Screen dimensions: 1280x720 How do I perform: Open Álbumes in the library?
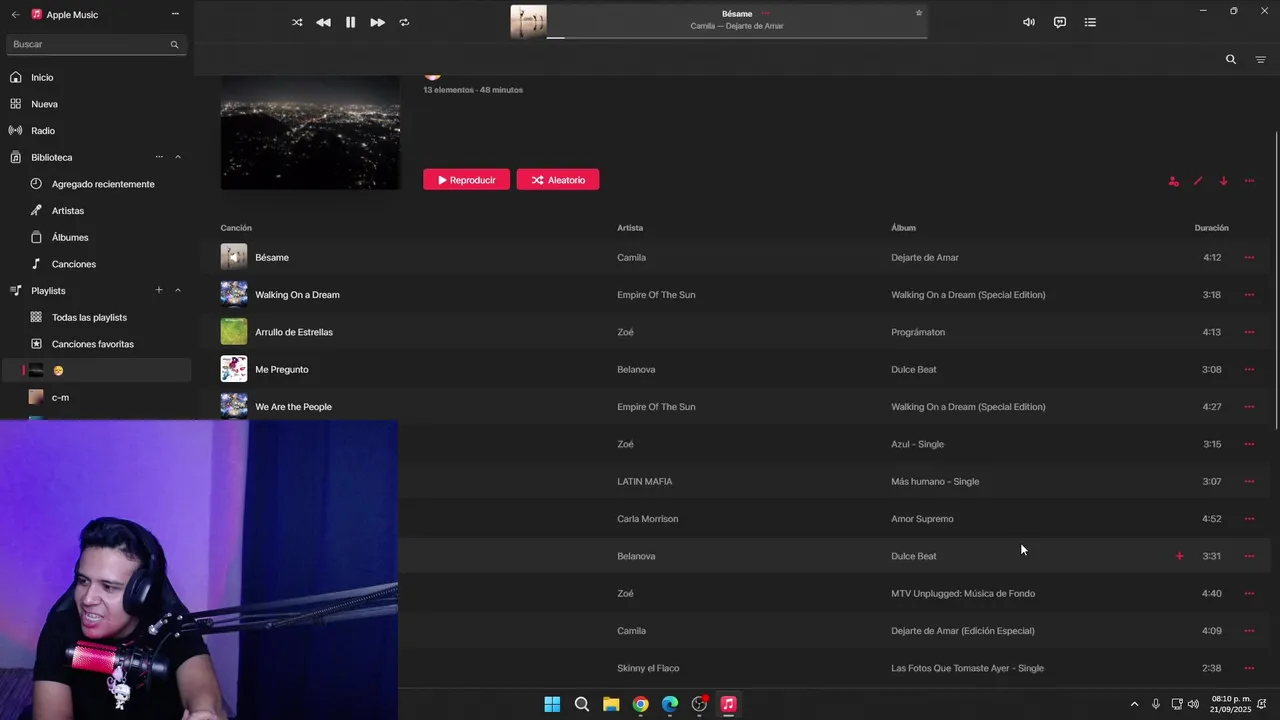[x=70, y=237]
